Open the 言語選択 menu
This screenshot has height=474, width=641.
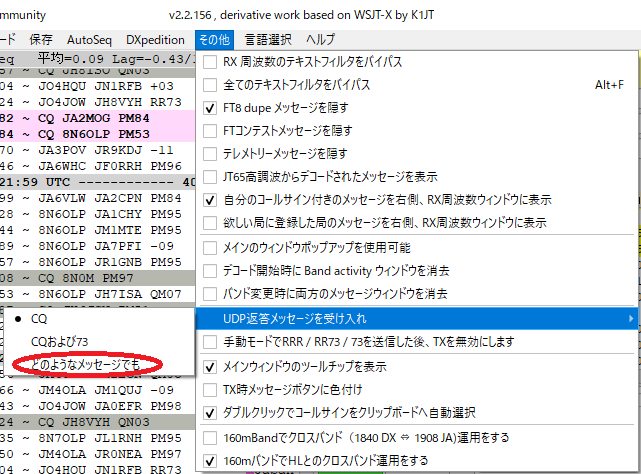268,40
